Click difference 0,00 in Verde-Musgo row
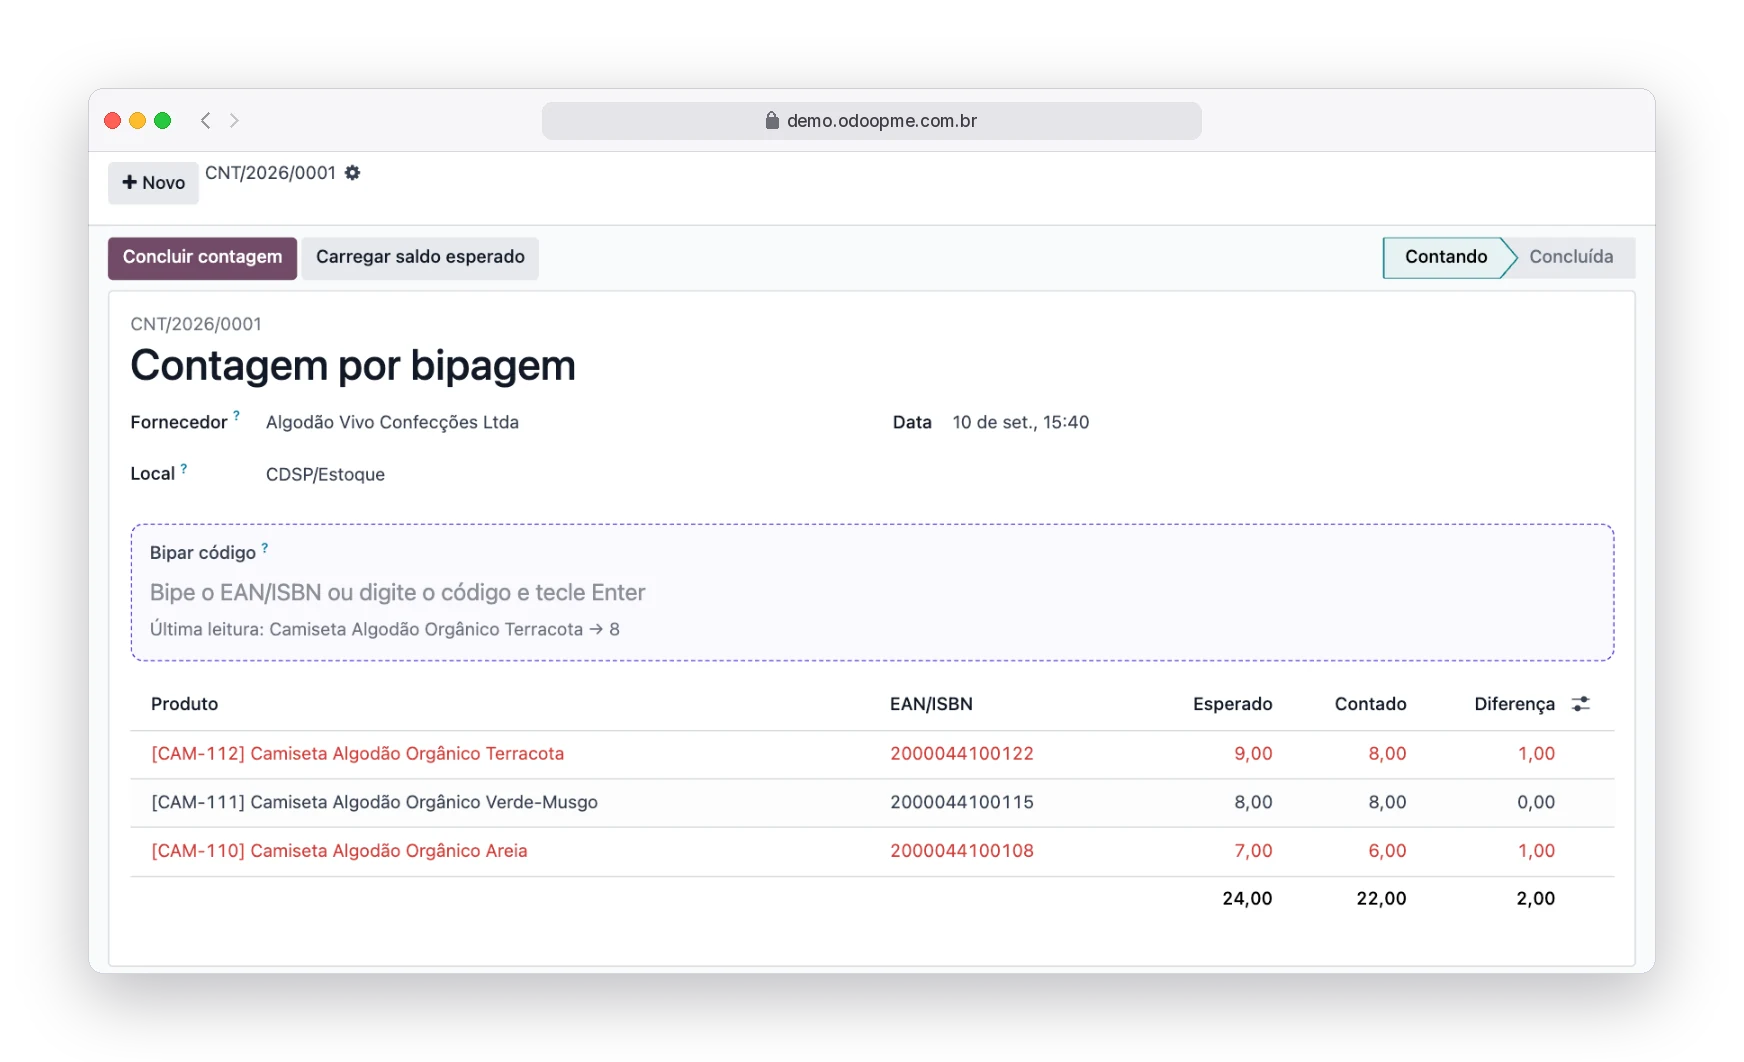This screenshot has height=1062, width=1744. point(1536,802)
